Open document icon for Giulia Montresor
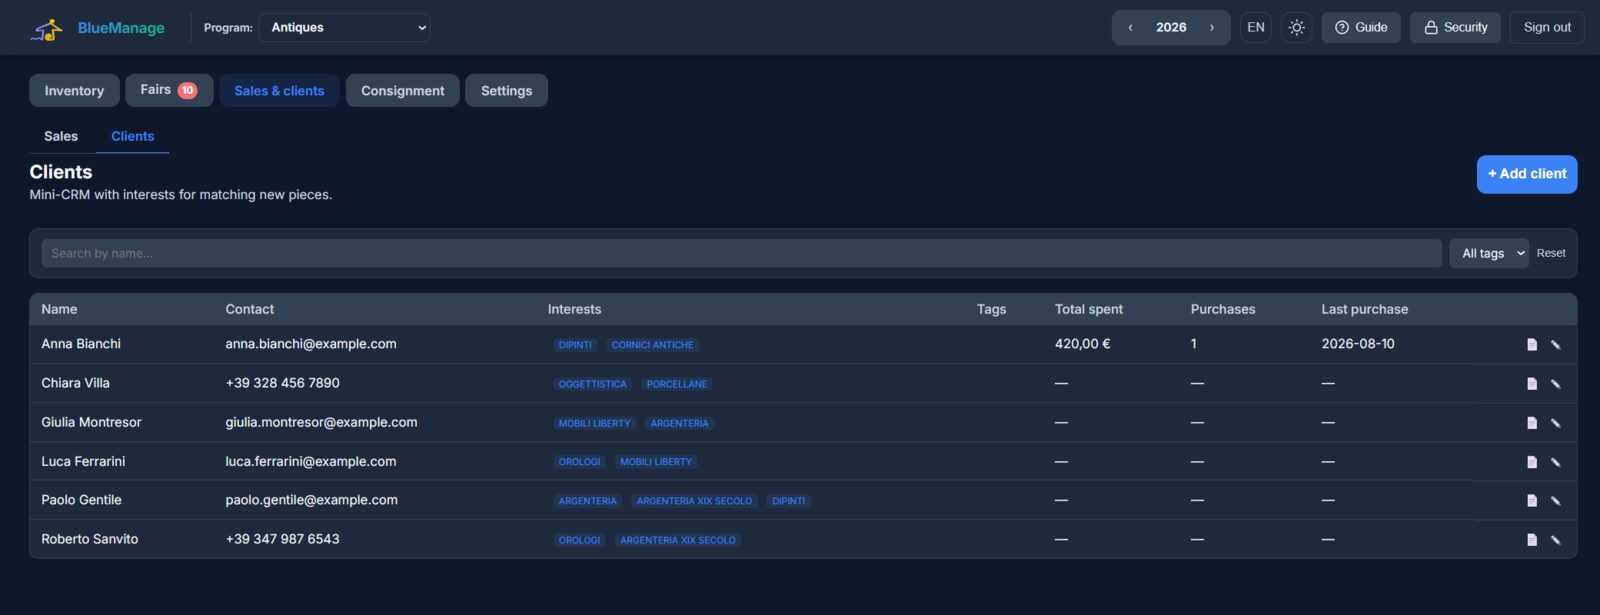The height and width of the screenshot is (615, 1600). pyautogui.click(x=1532, y=423)
